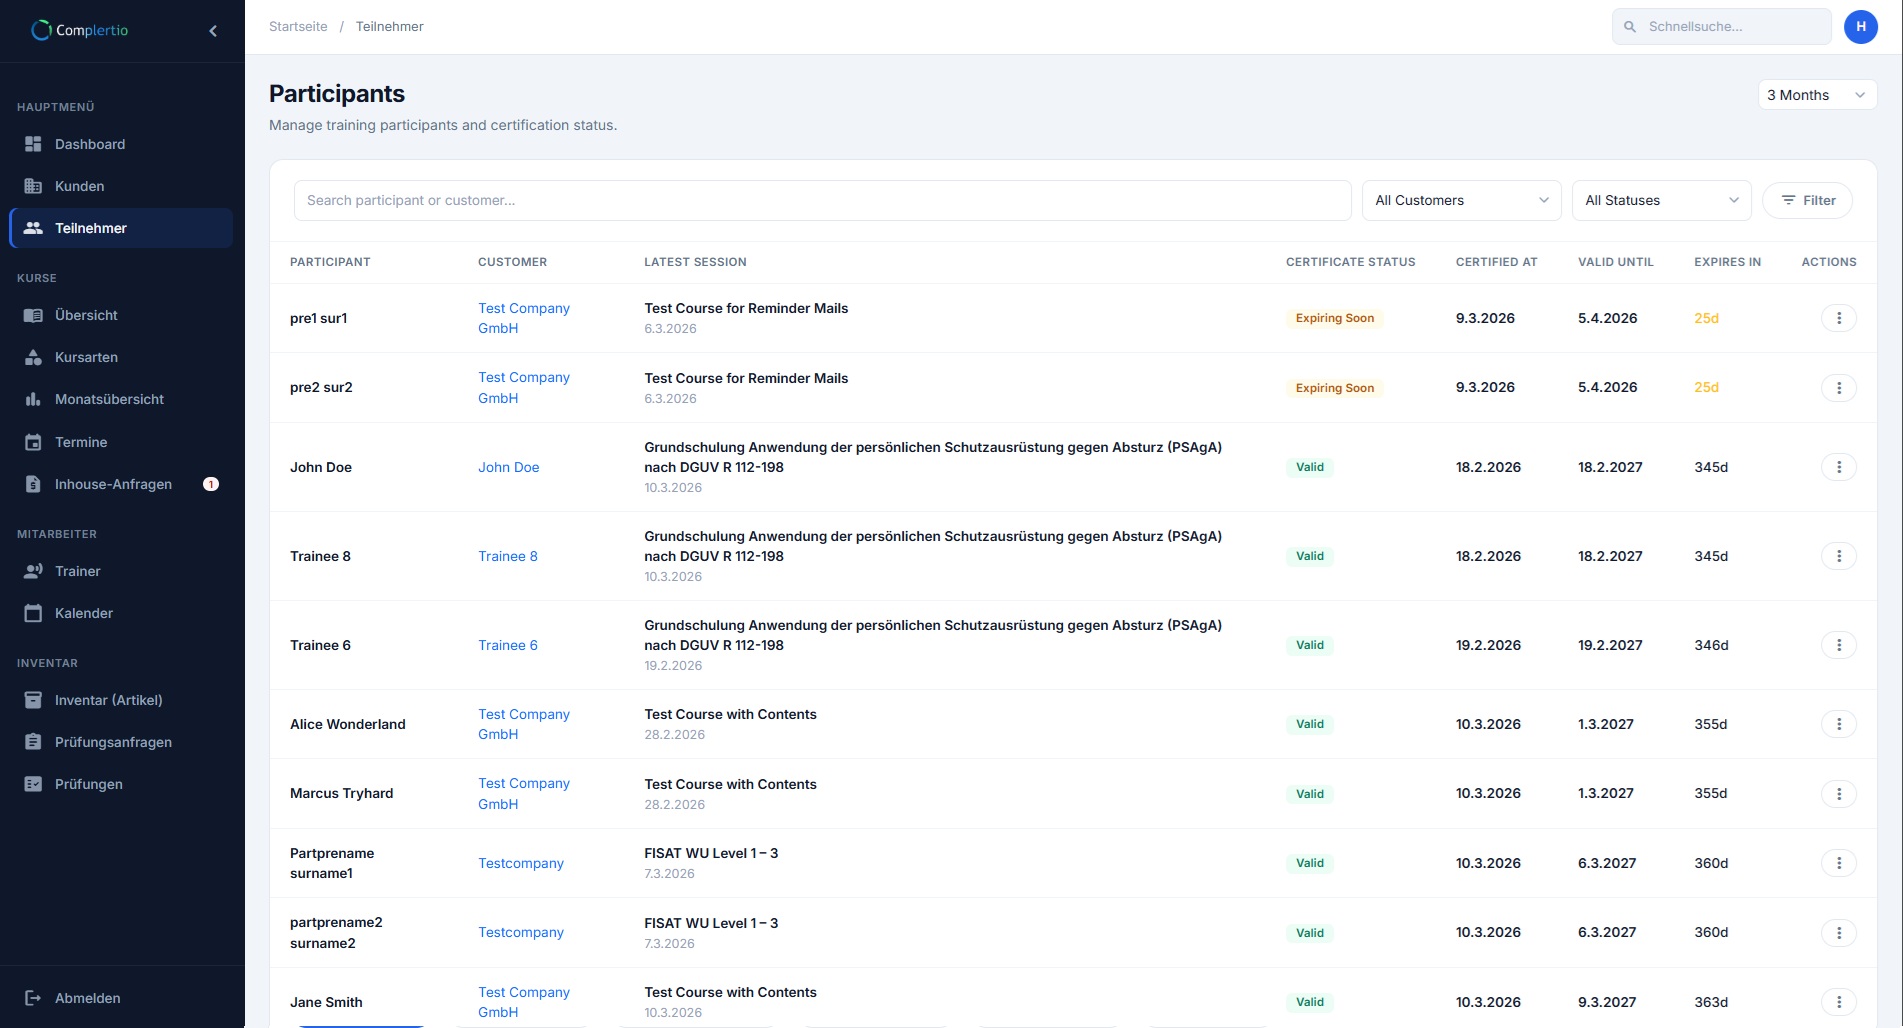This screenshot has width=1903, height=1028.
Task: Click the participant search field
Action: point(822,200)
